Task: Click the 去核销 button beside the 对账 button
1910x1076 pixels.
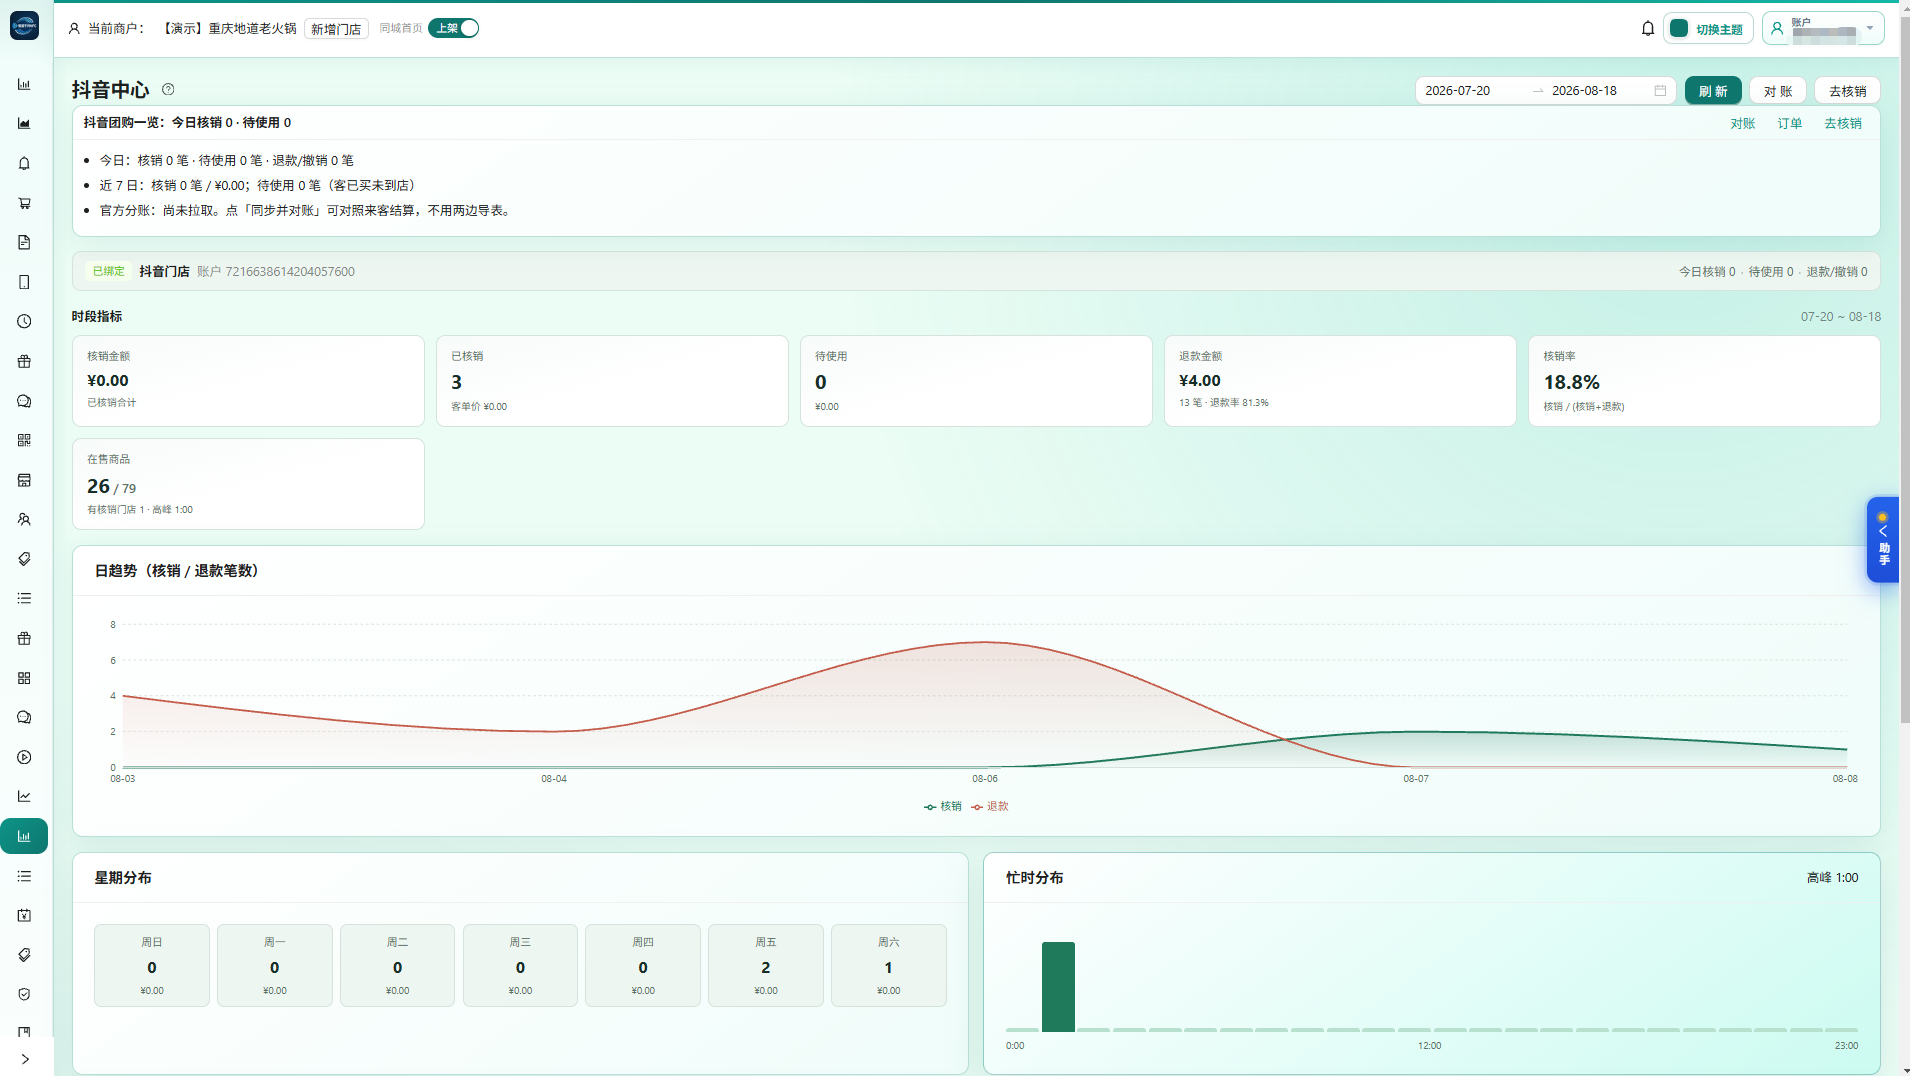Action: click(x=1847, y=90)
